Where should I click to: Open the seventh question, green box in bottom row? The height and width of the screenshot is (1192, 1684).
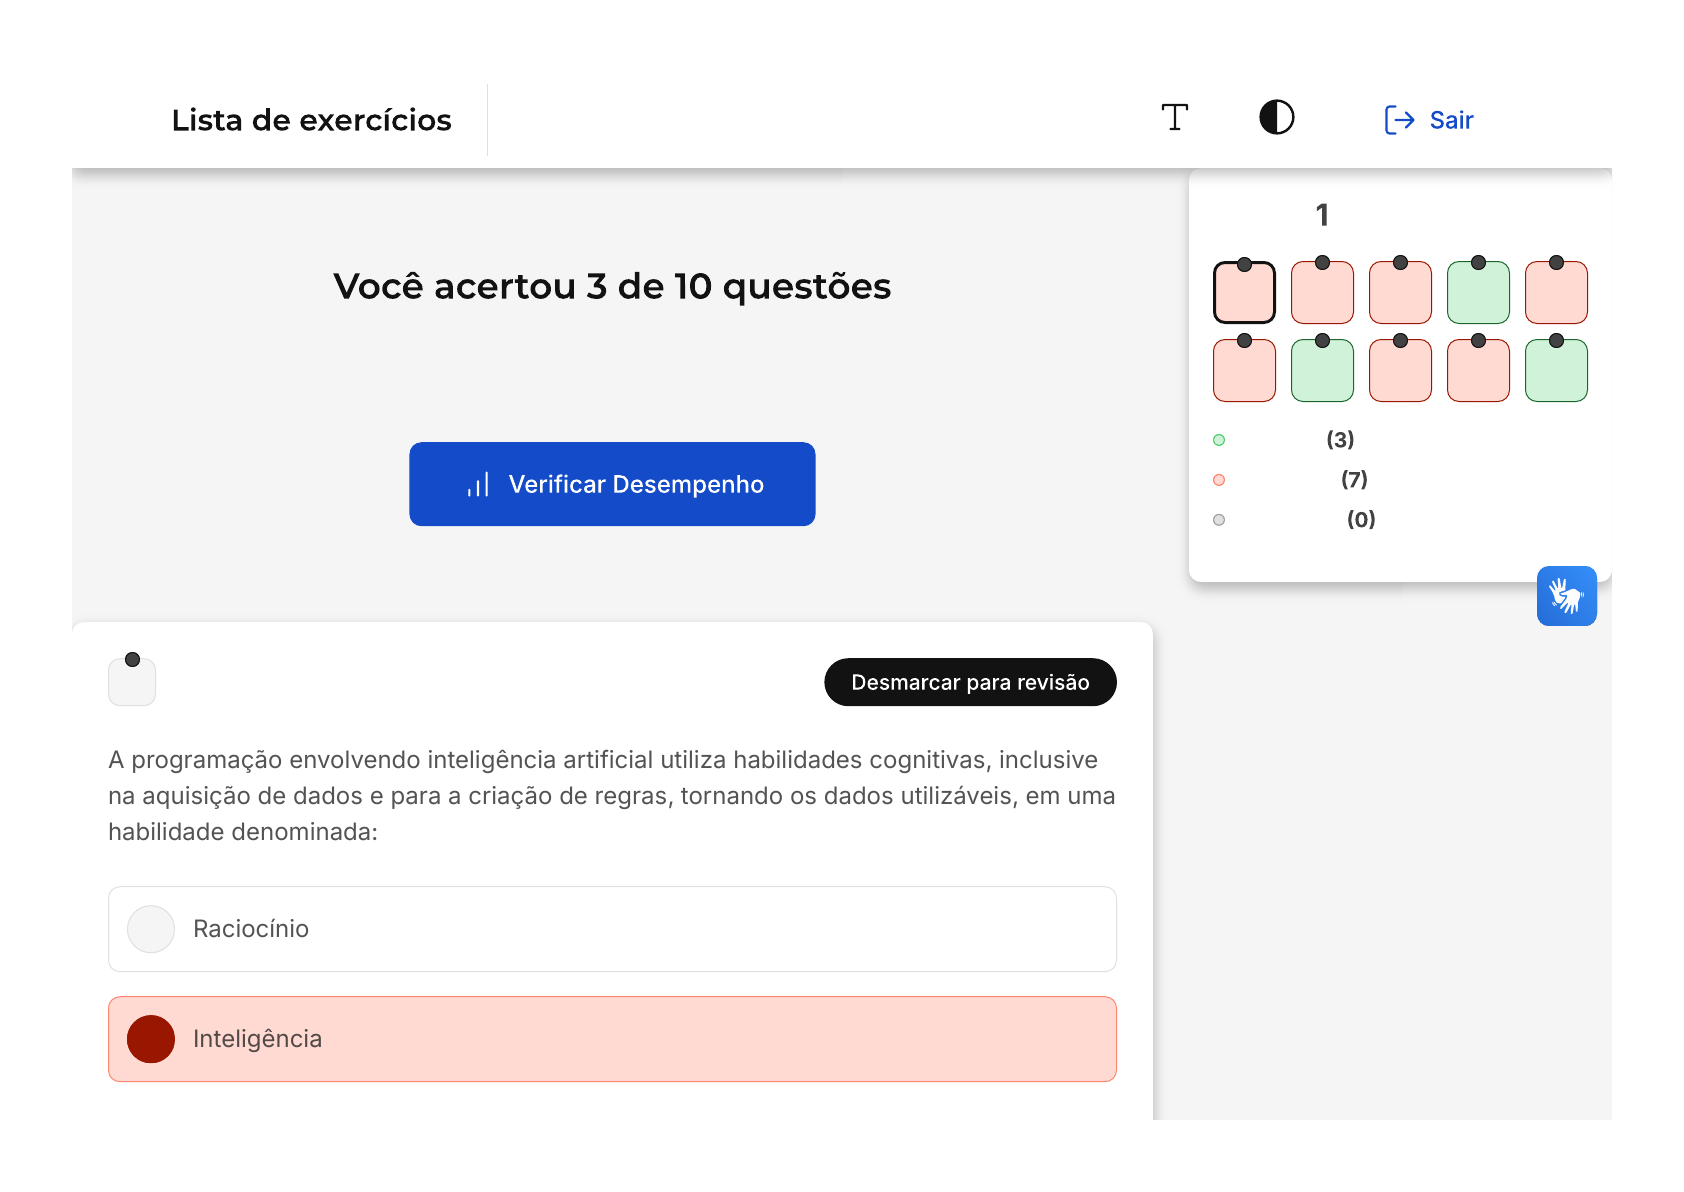tap(1322, 371)
